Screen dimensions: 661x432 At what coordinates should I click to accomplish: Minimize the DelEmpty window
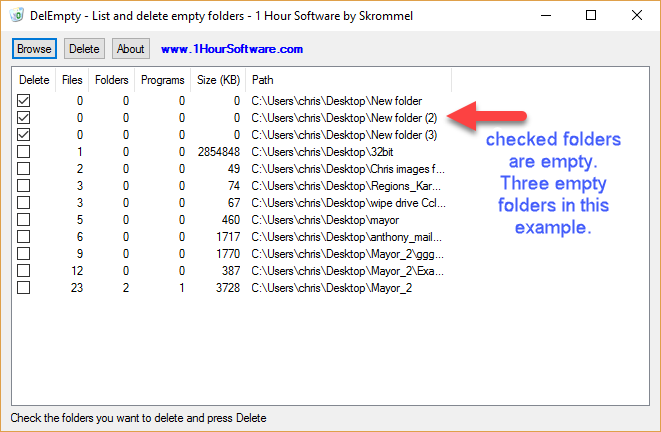point(546,16)
